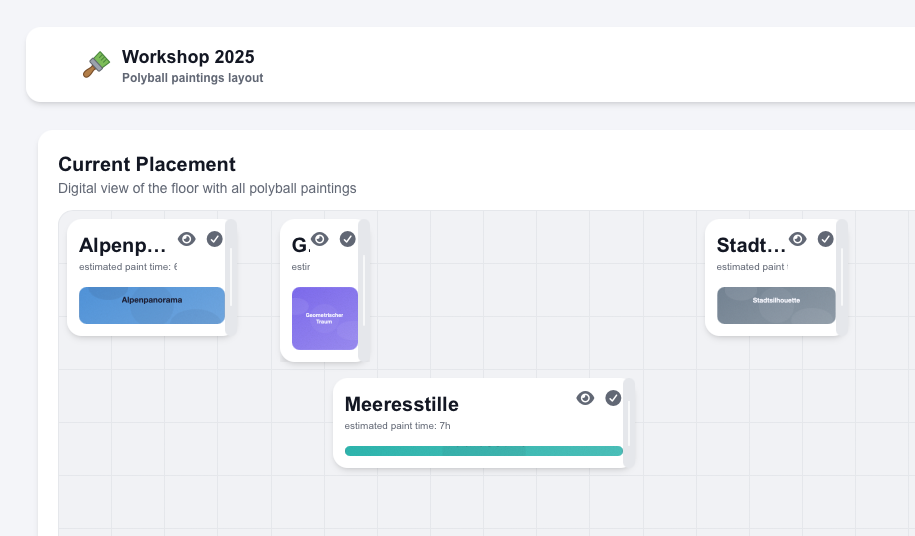The image size is (915, 536).
Task: Click the Current Placement heading
Action: [147, 164]
